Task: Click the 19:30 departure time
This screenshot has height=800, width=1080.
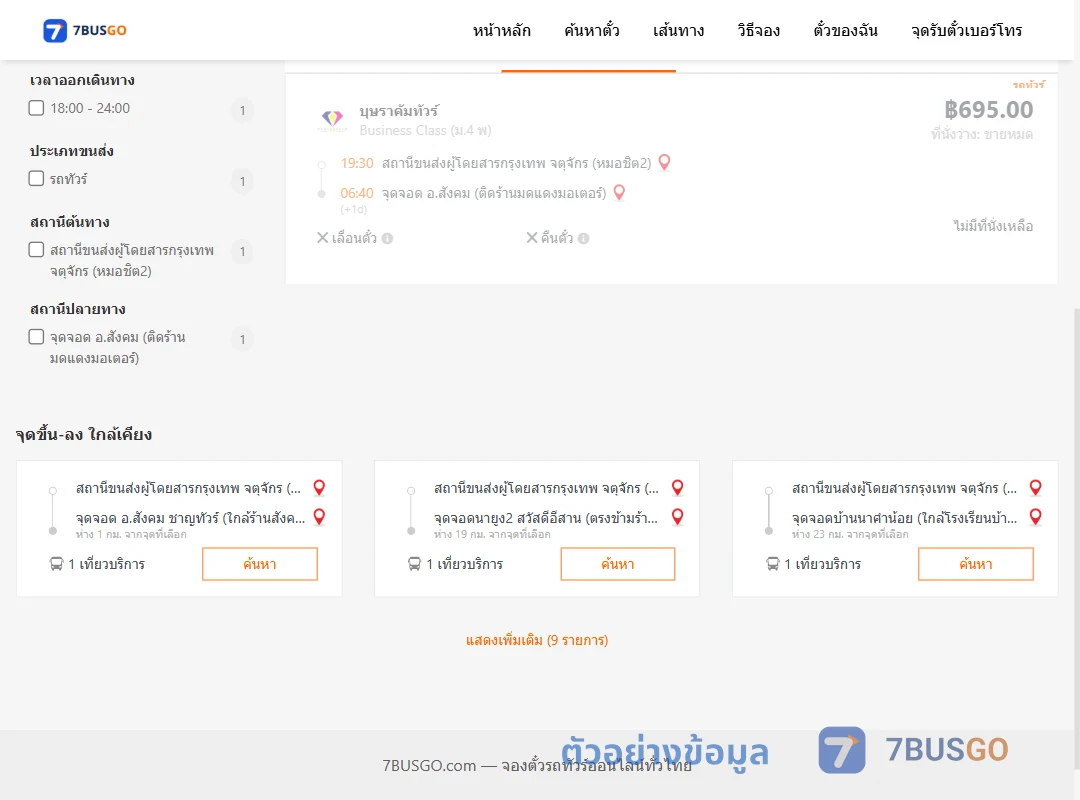Action: tap(357, 163)
